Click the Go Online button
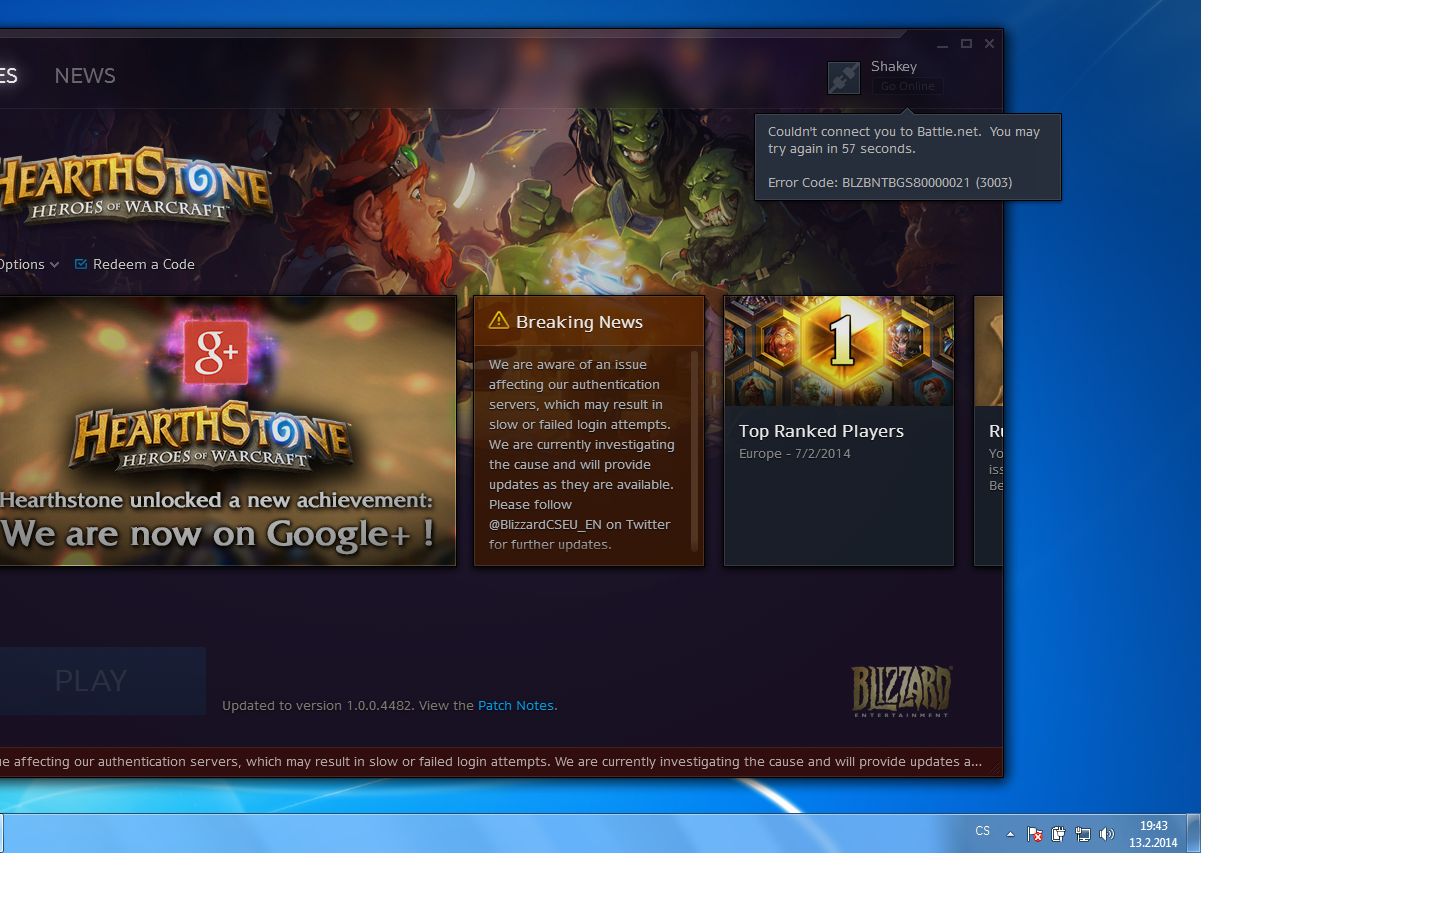 (x=908, y=86)
